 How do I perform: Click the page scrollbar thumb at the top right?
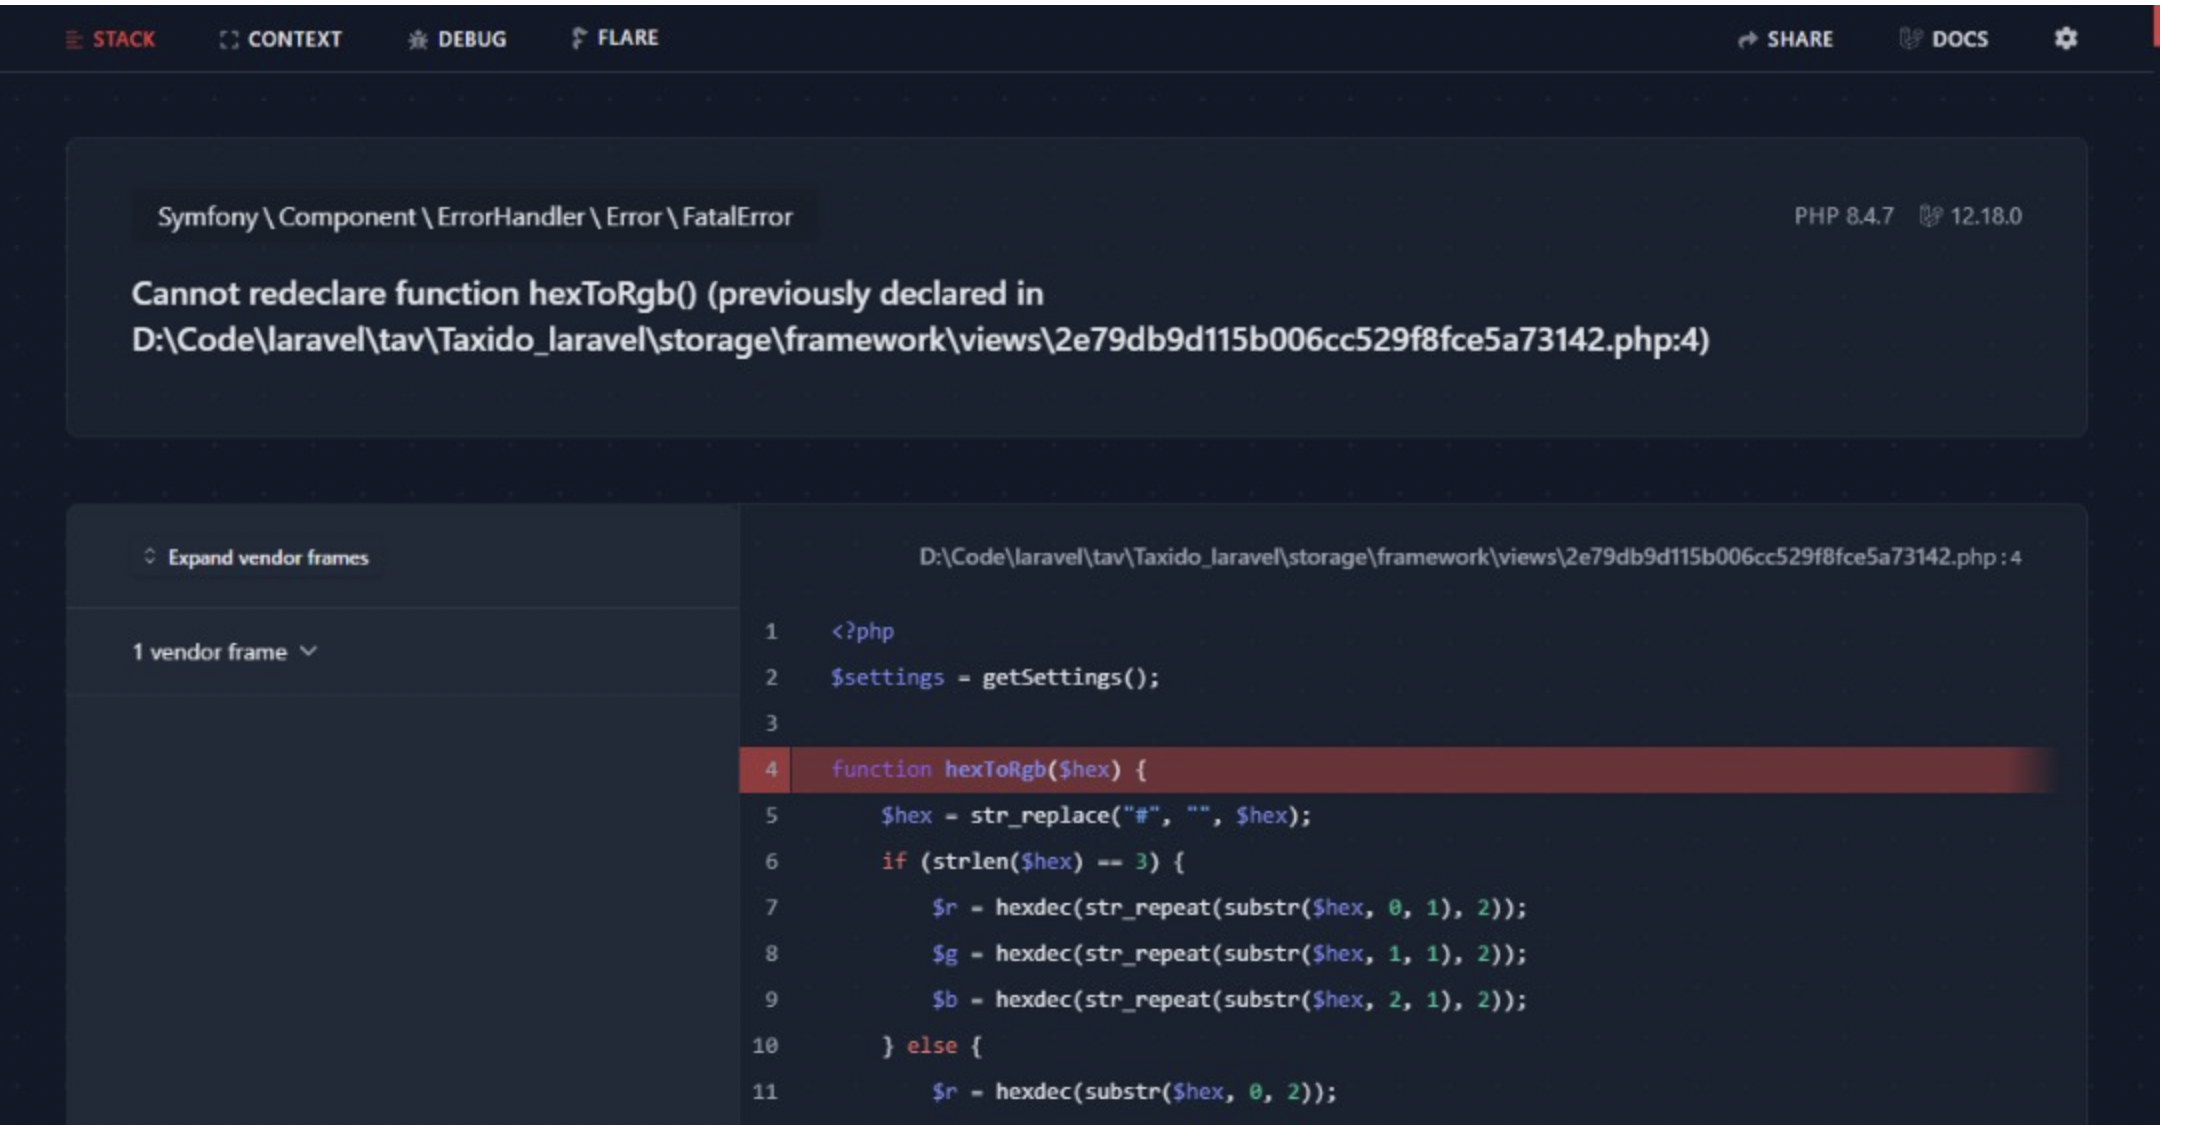pos(2156,25)
